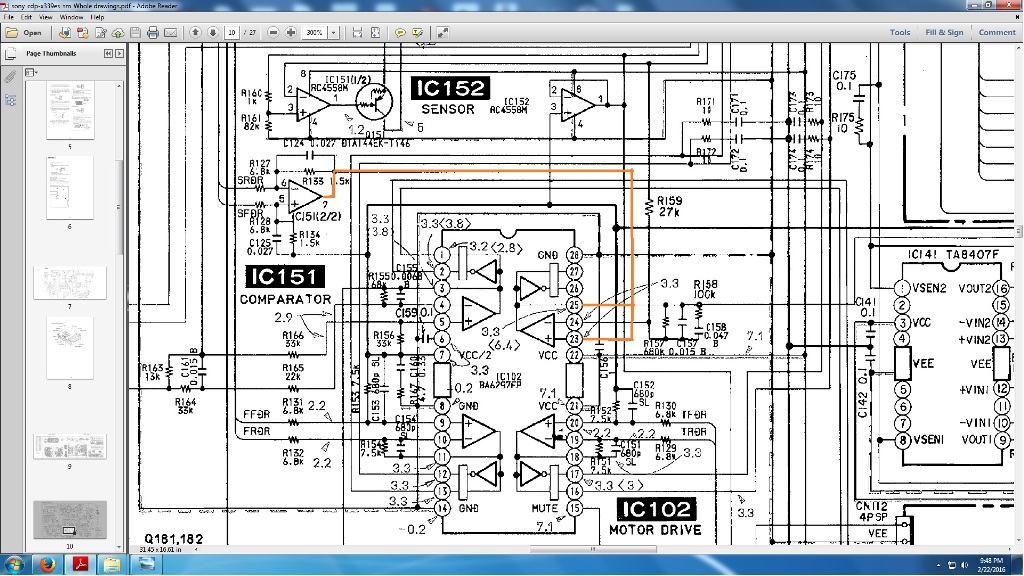This screenshot has width=1024, height=576.
Task: Click the upload to cloud icon
Action: 118,33
